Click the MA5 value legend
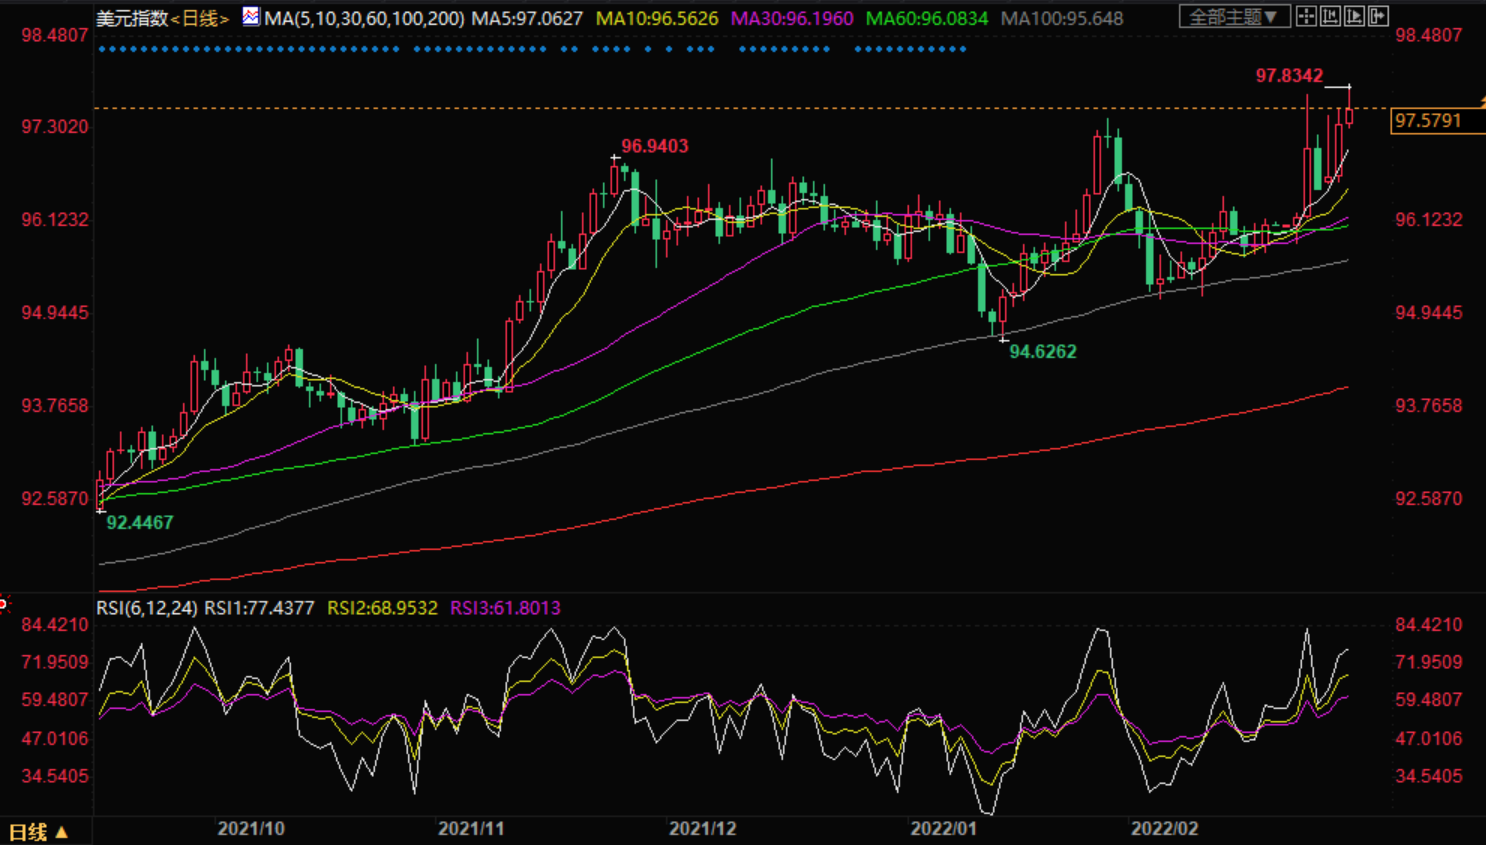This screenshot has width=1486, height=845. point(526,18)
